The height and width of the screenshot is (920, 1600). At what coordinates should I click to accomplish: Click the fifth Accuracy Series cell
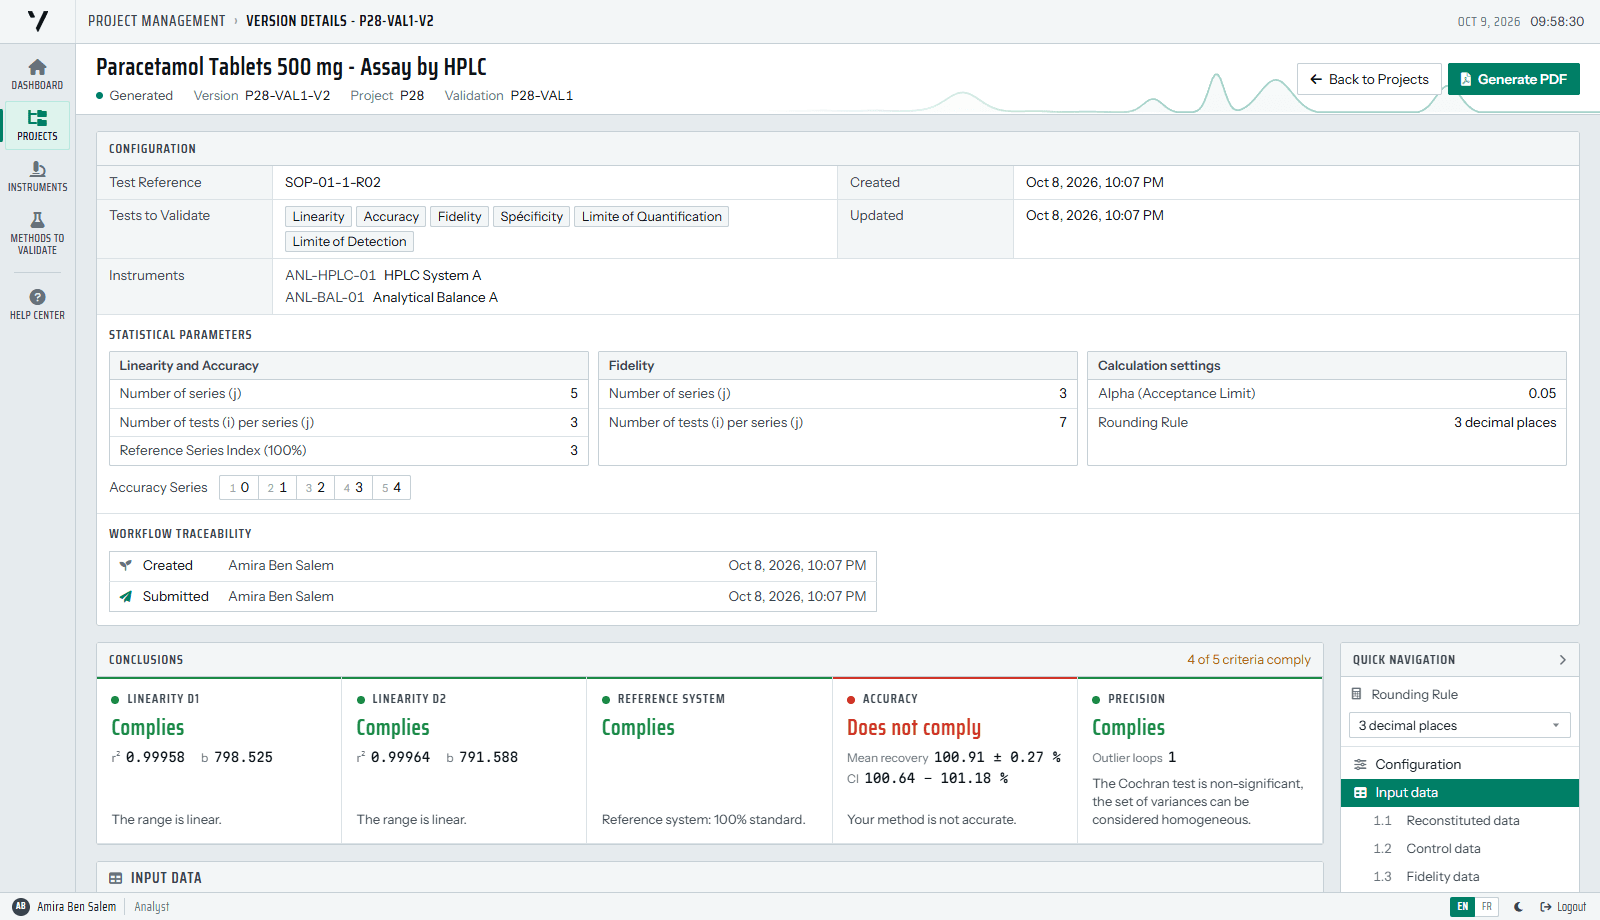click(x=391, y=487)
